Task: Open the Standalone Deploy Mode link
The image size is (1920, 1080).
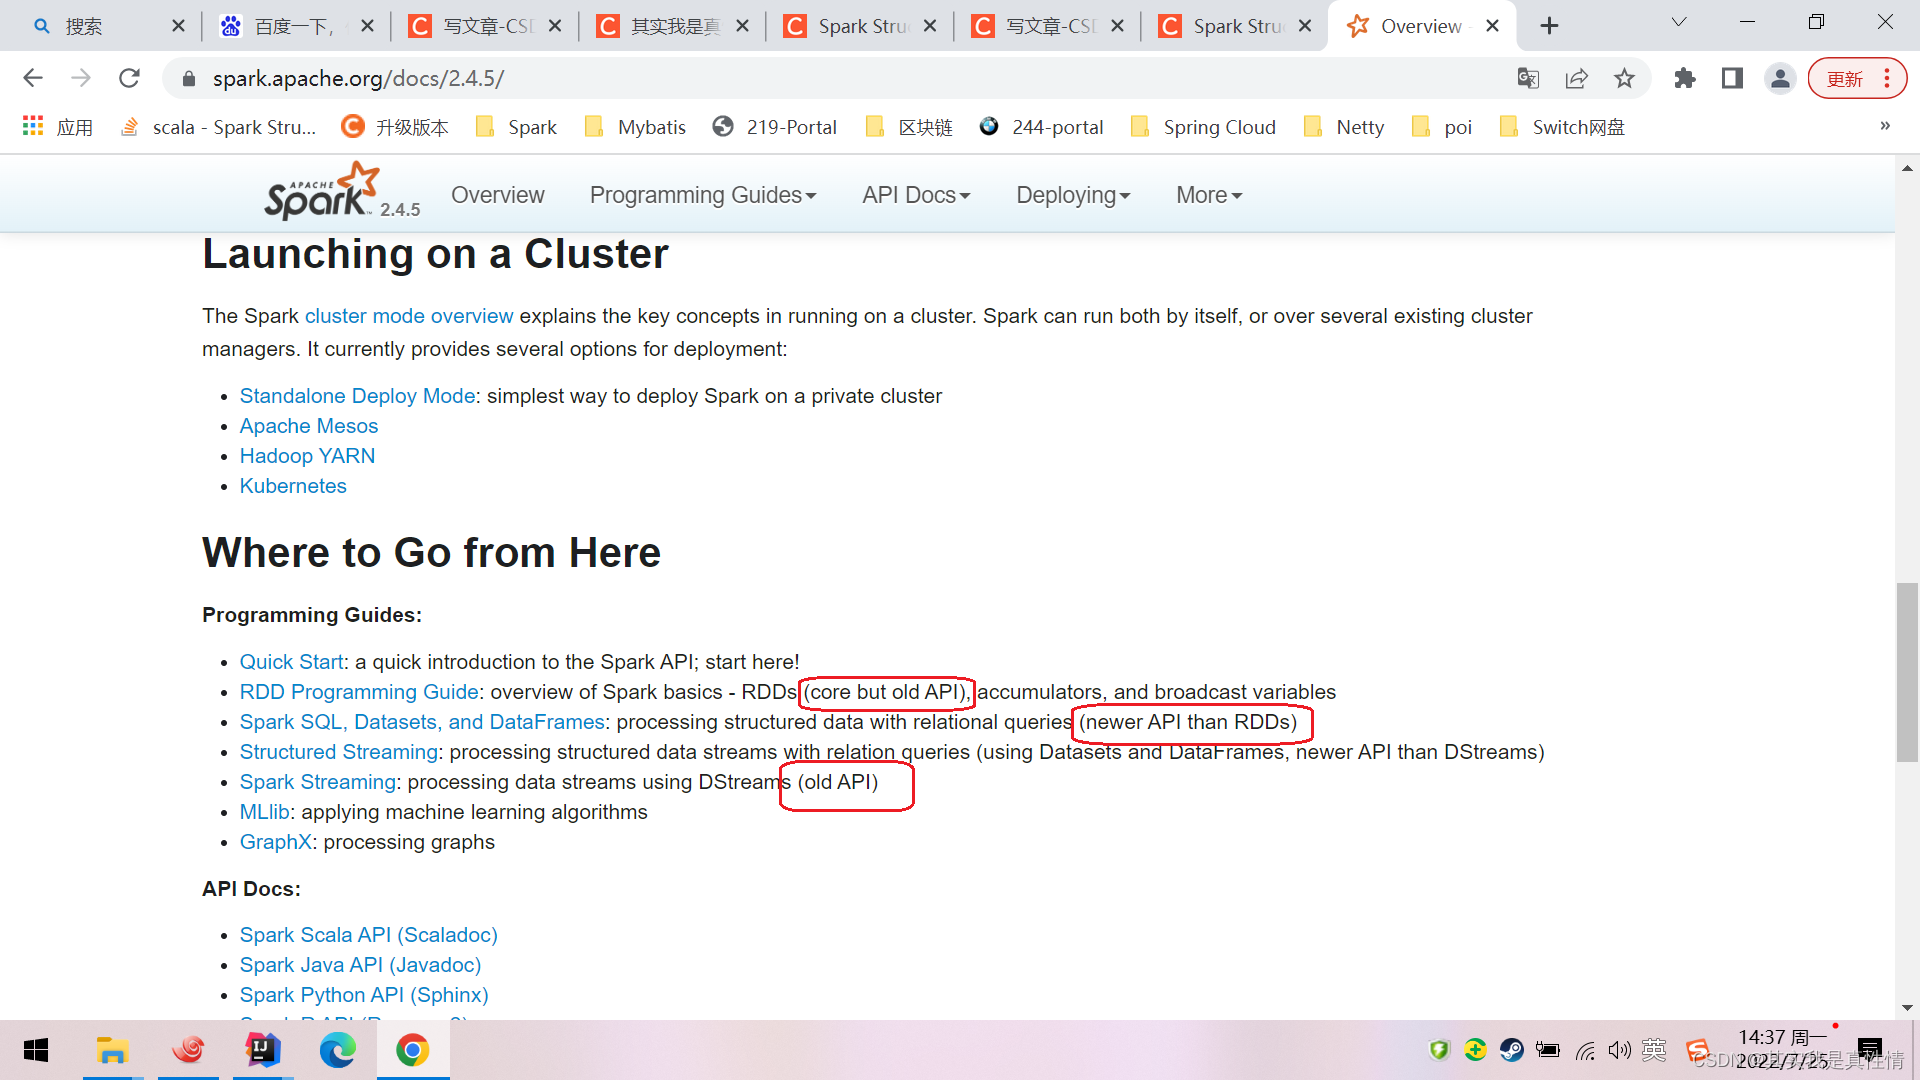Action: pos(357,396)
